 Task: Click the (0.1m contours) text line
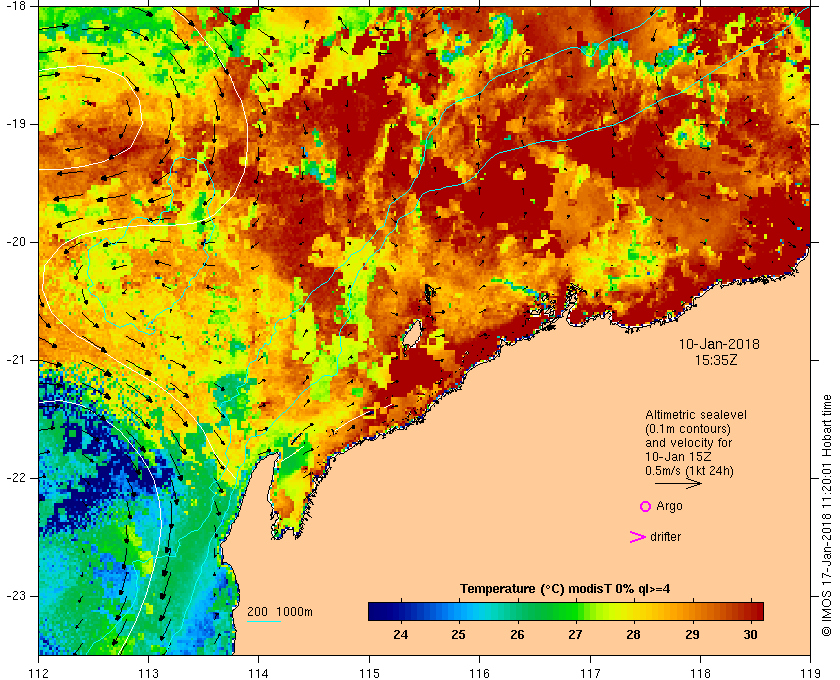point(688,429)
